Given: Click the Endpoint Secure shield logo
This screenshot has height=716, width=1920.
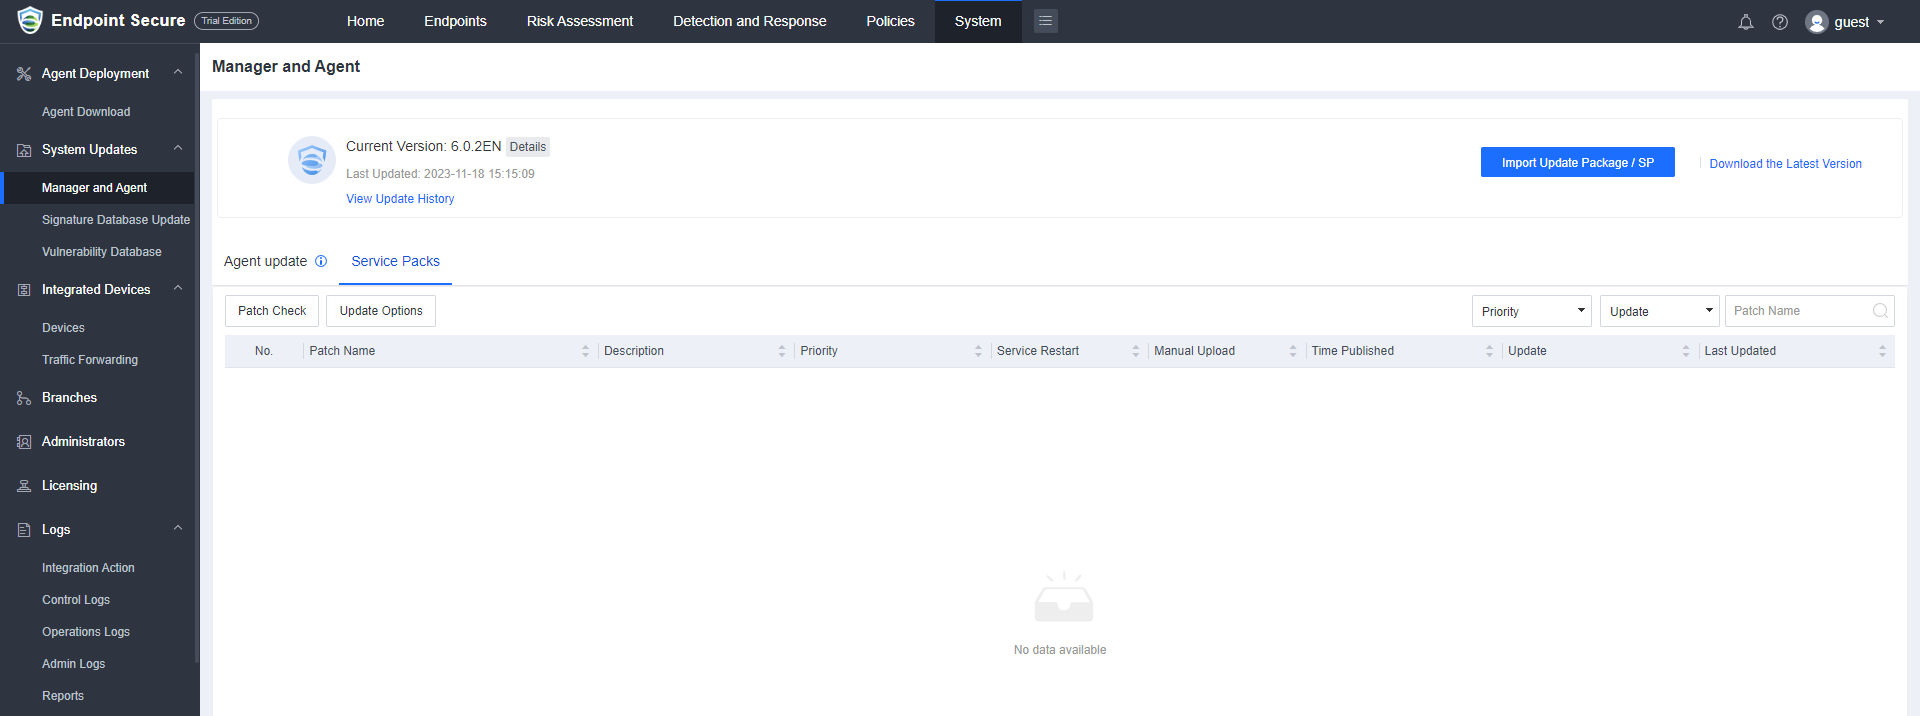Looking at the screenshot, I should tap(30, 20).
